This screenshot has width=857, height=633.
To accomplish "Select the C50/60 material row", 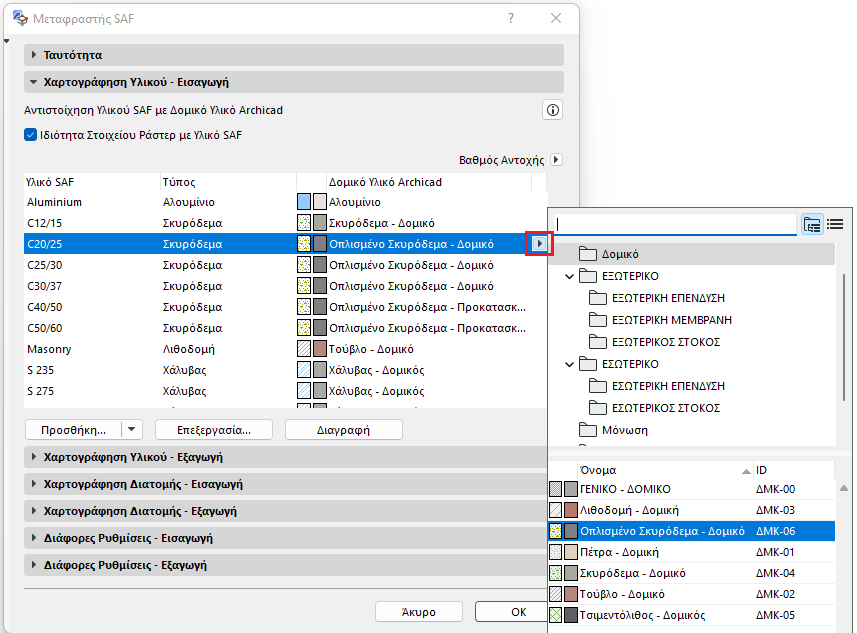I will point(285,328).
